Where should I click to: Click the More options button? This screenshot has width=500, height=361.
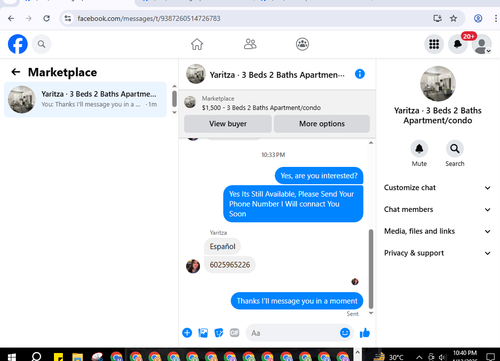(322, 124)
